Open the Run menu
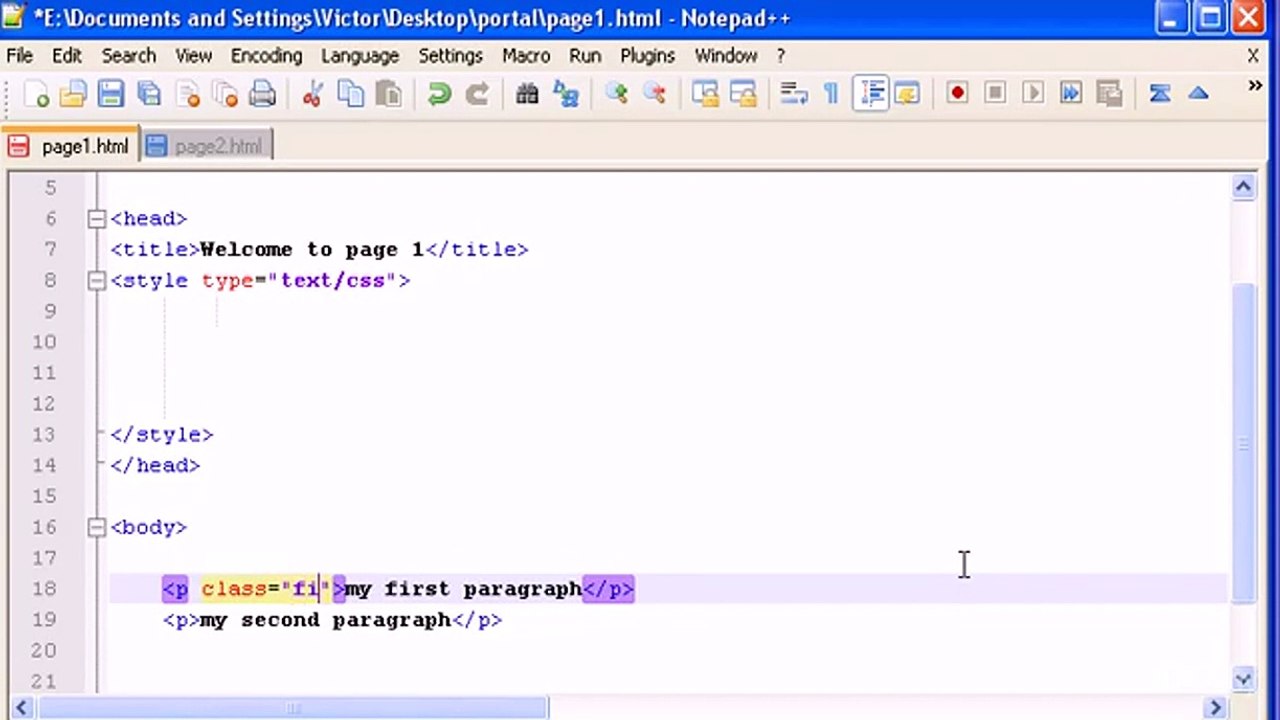1280x720 pixels. click(x=585, y=56)
